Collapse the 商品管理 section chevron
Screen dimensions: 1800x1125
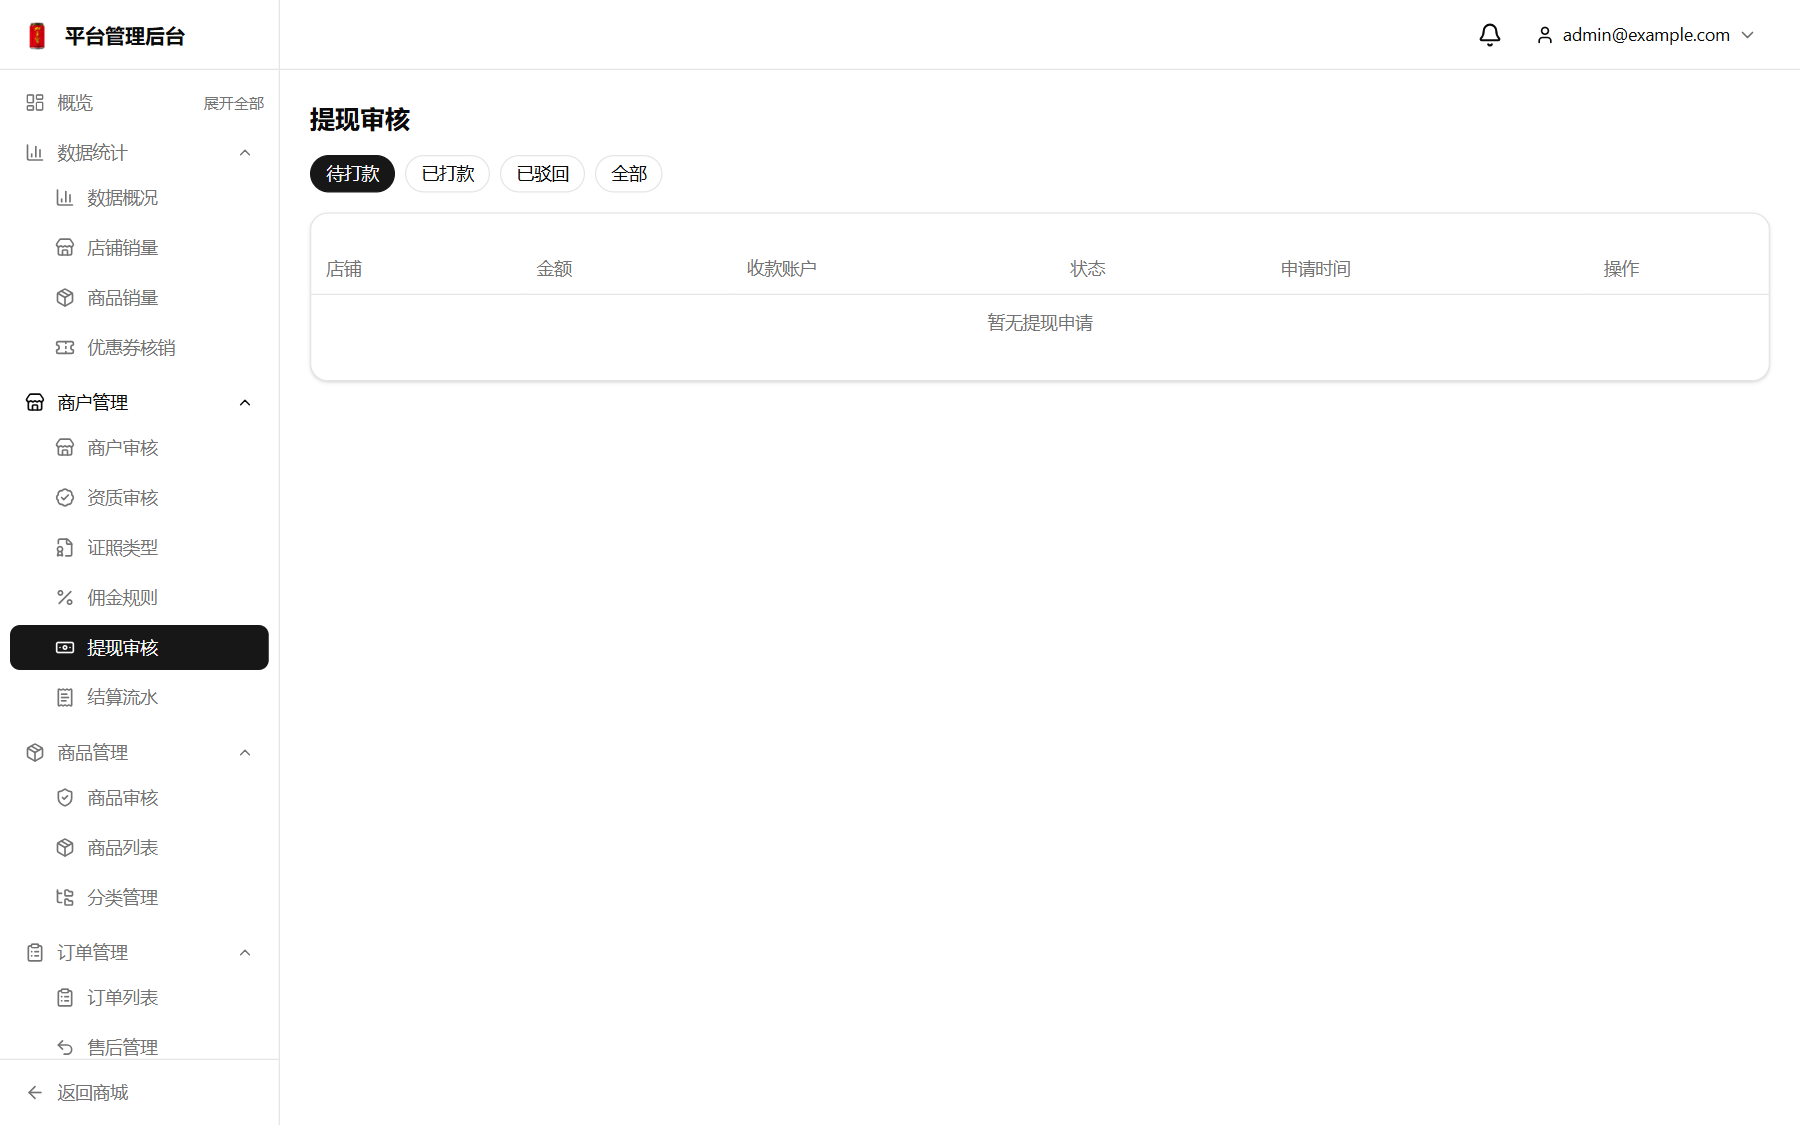[245, 753]
